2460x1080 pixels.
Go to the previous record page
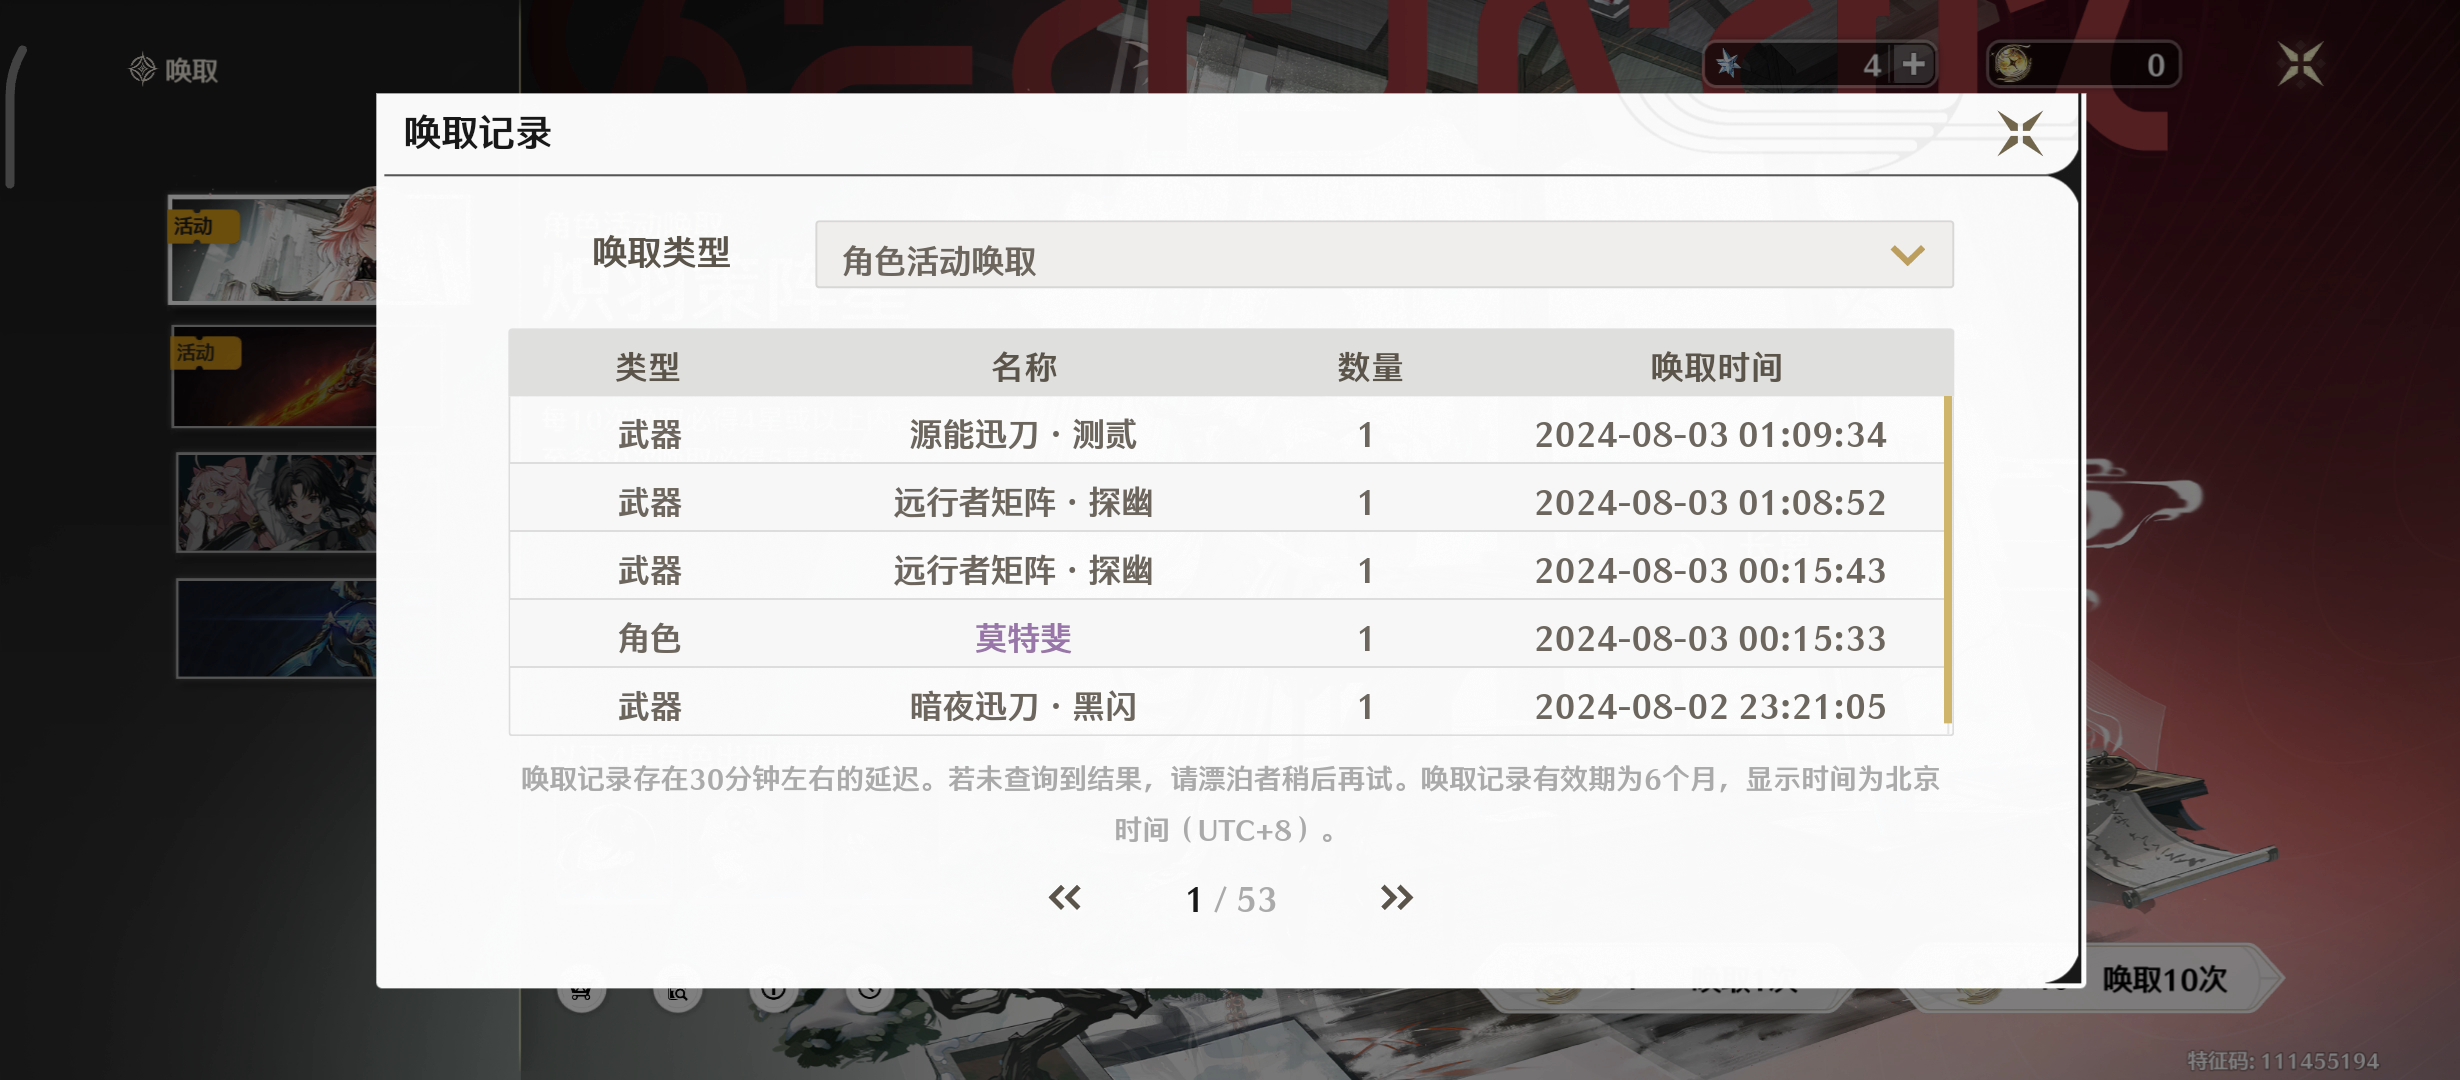1064,897
